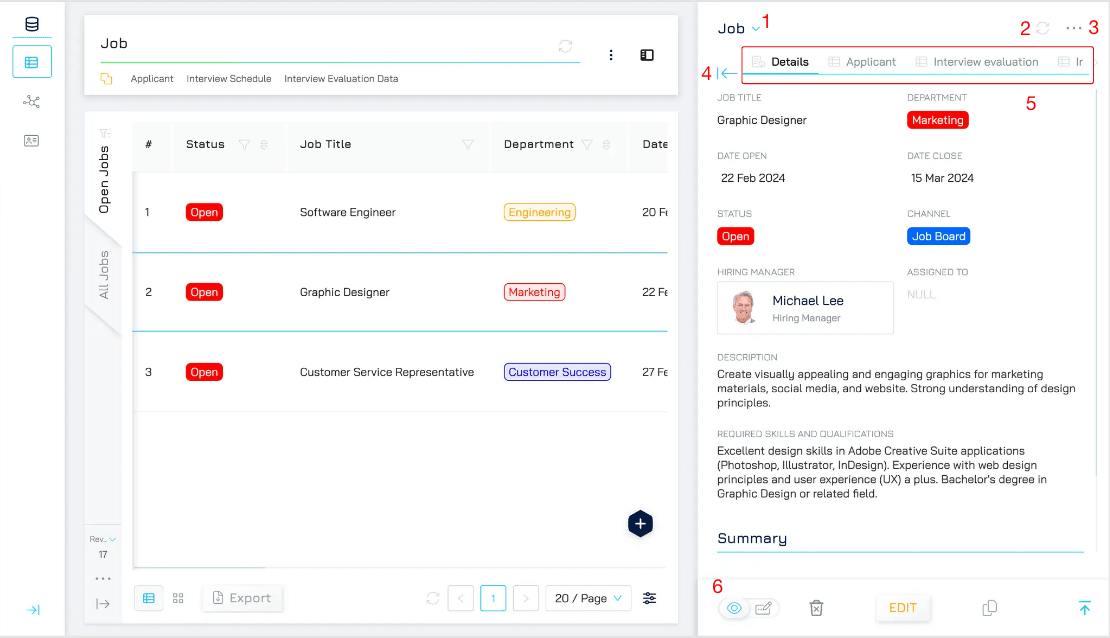The image size is (1110, 638).
Task: Expand the Rev. version dropdown
Action: [x=103, y=539]
